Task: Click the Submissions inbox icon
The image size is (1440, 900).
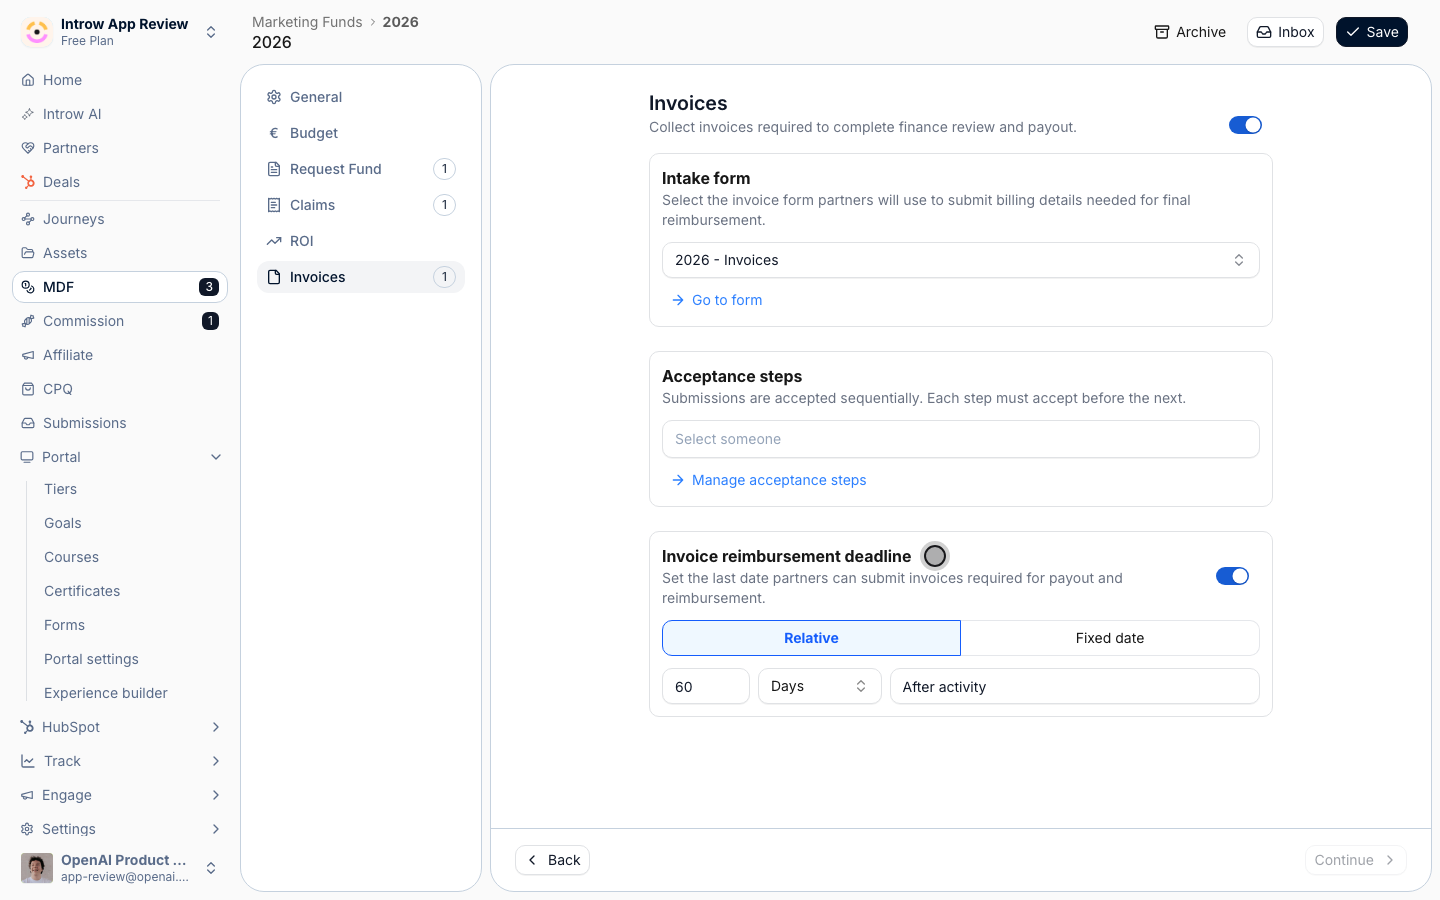Action: click(x=28, y=423)
